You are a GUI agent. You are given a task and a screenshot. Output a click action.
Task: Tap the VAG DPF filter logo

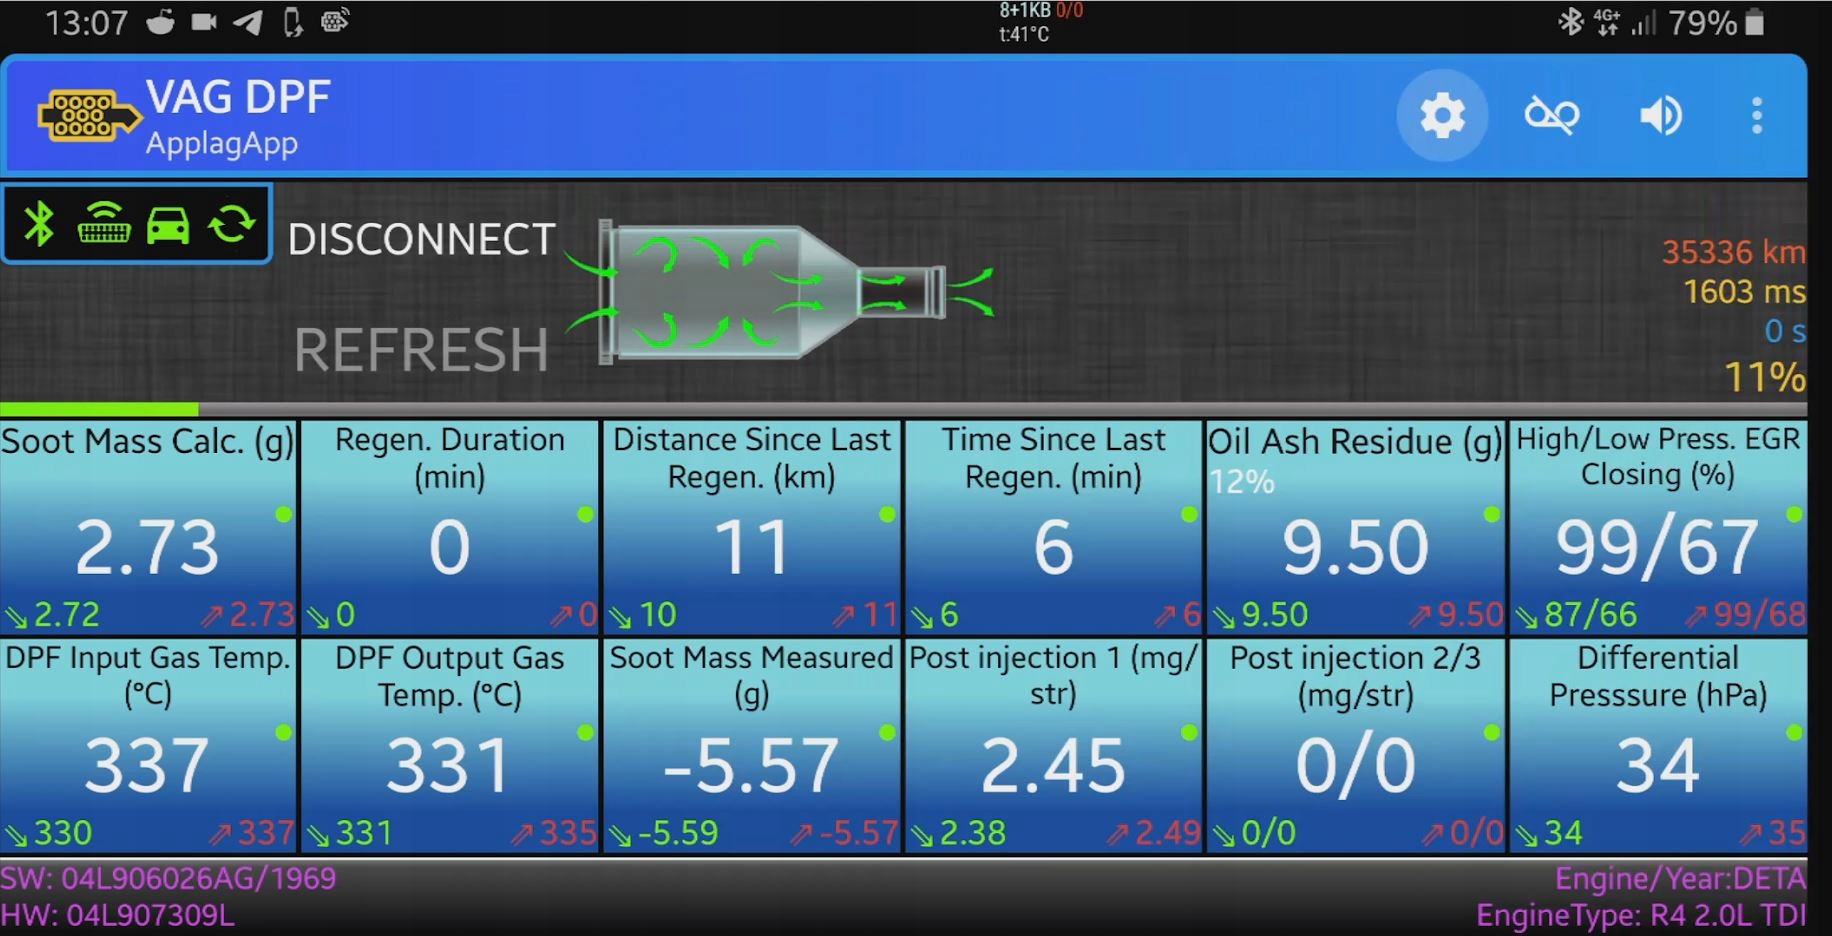[x=89, y=116]
